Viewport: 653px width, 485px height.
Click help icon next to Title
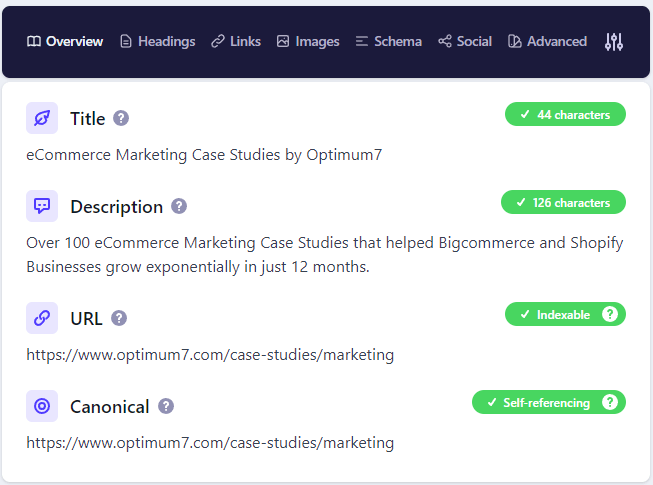(121, 118)
